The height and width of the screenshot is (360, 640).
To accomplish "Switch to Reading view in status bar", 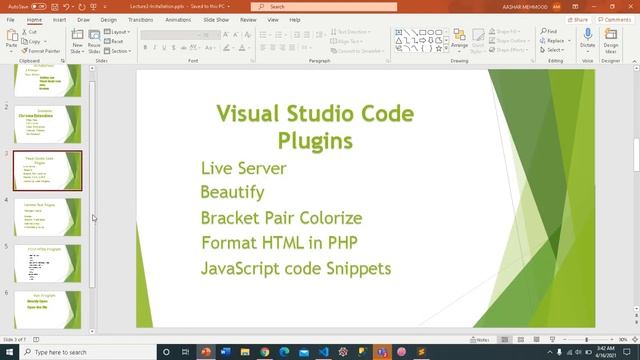I will pyautogui.click(x=537, y=340).
